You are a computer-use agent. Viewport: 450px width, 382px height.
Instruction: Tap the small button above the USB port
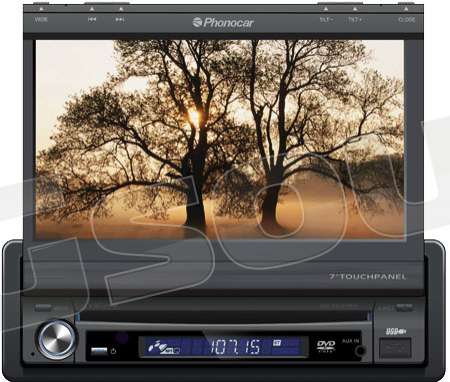pos(404,307)
